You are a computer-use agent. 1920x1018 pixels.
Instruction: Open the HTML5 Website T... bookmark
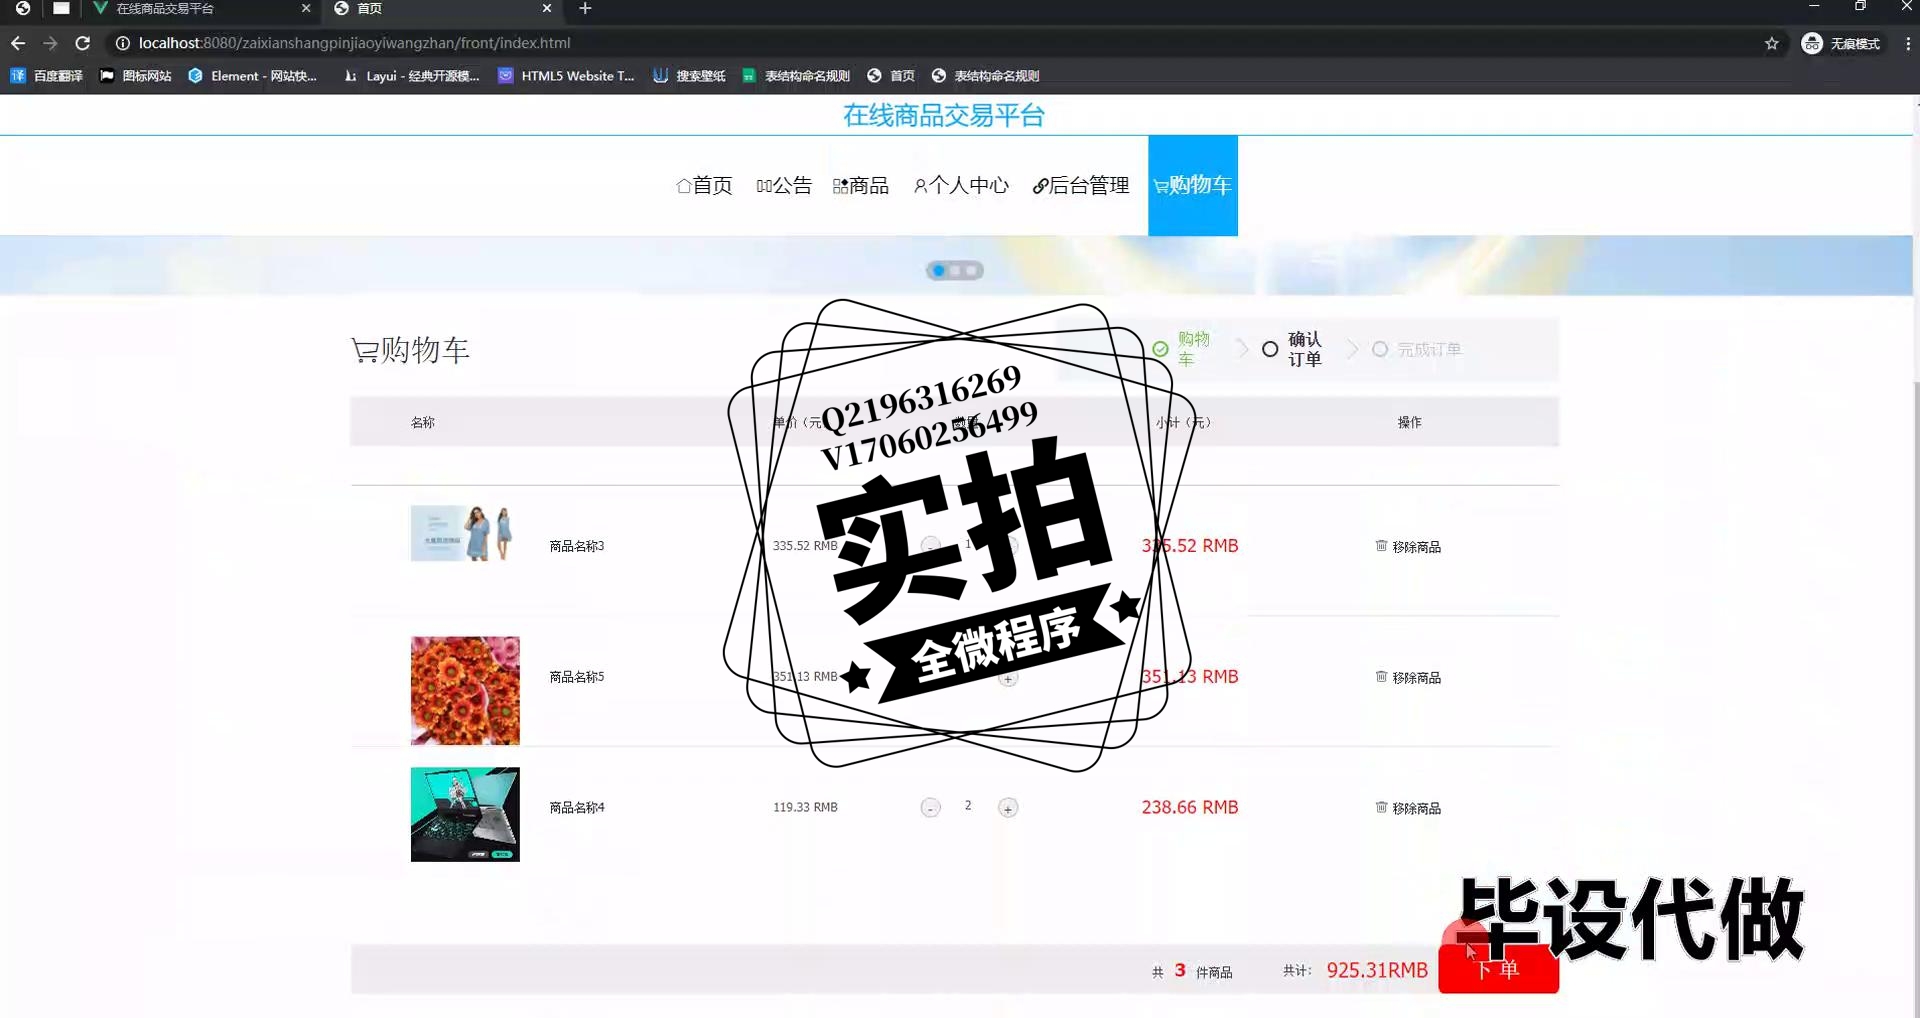pyautogui.click(x=566, y=76)
